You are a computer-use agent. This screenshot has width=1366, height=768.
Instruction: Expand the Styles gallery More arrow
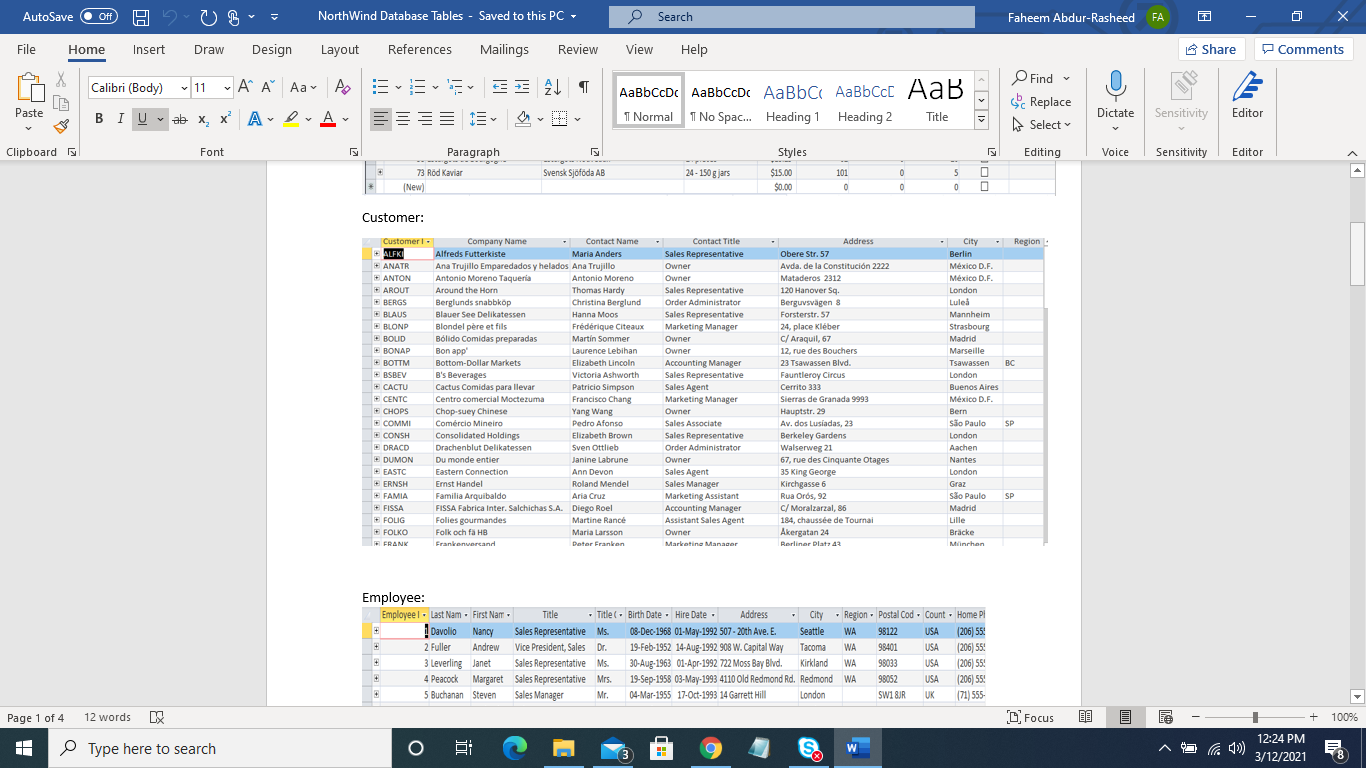[x=981, y=120]
